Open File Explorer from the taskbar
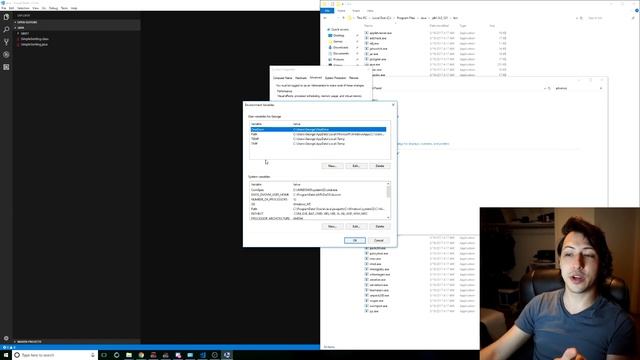 point(129,355)
